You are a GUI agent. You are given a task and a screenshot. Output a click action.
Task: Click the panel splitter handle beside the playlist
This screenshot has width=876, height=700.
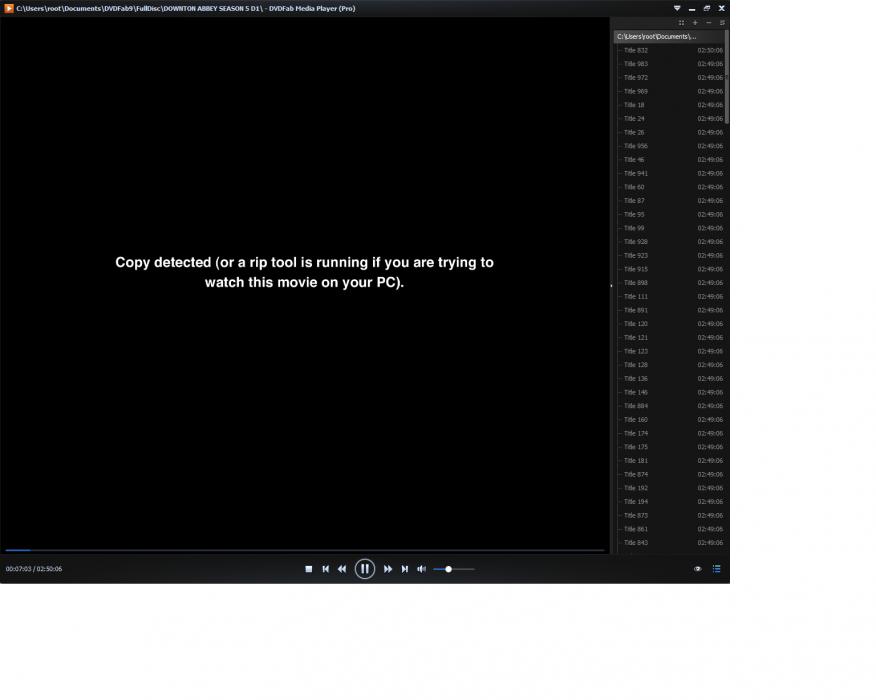pos(611,285)
